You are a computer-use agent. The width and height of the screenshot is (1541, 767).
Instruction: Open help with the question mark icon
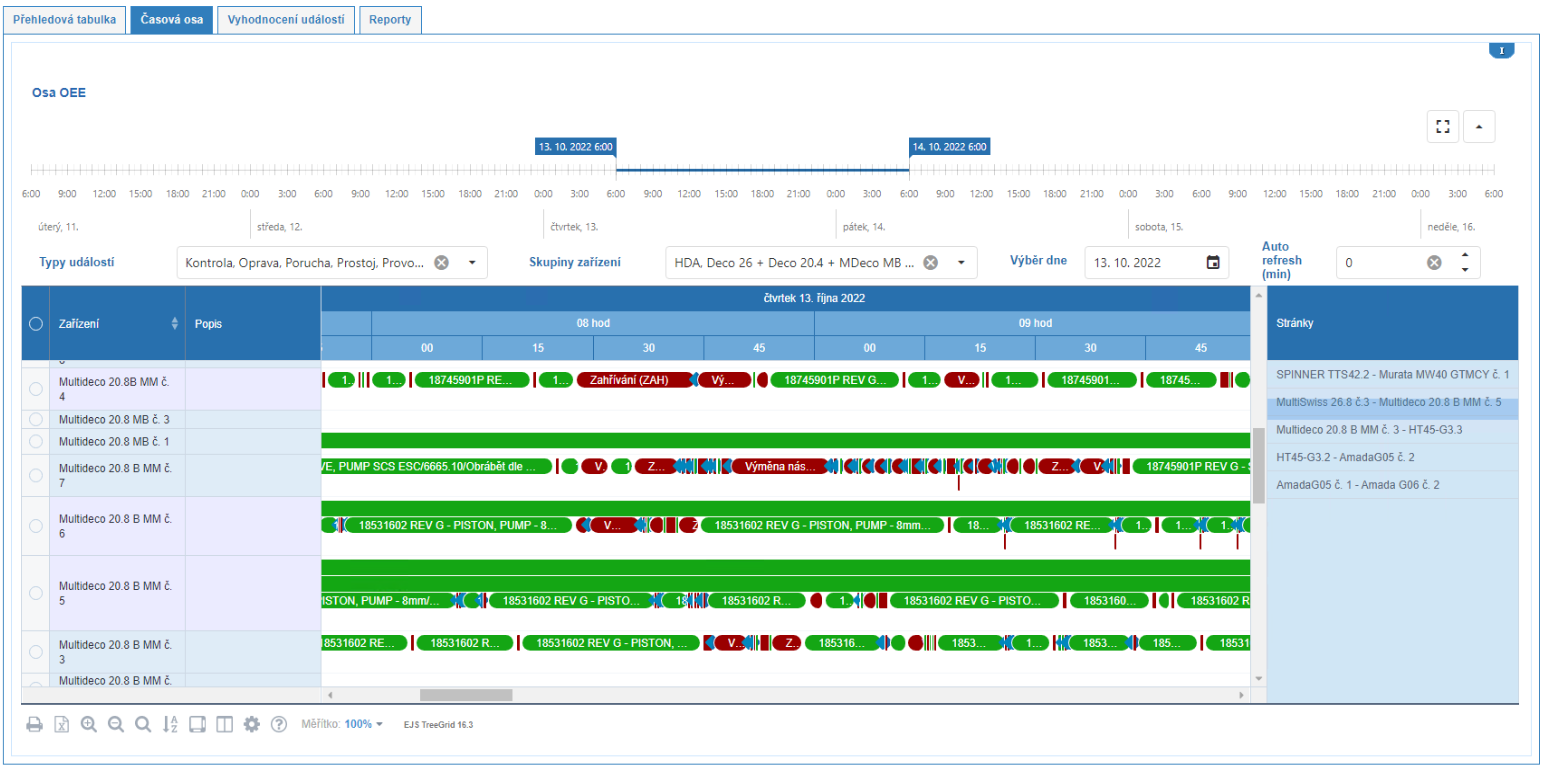279,724
